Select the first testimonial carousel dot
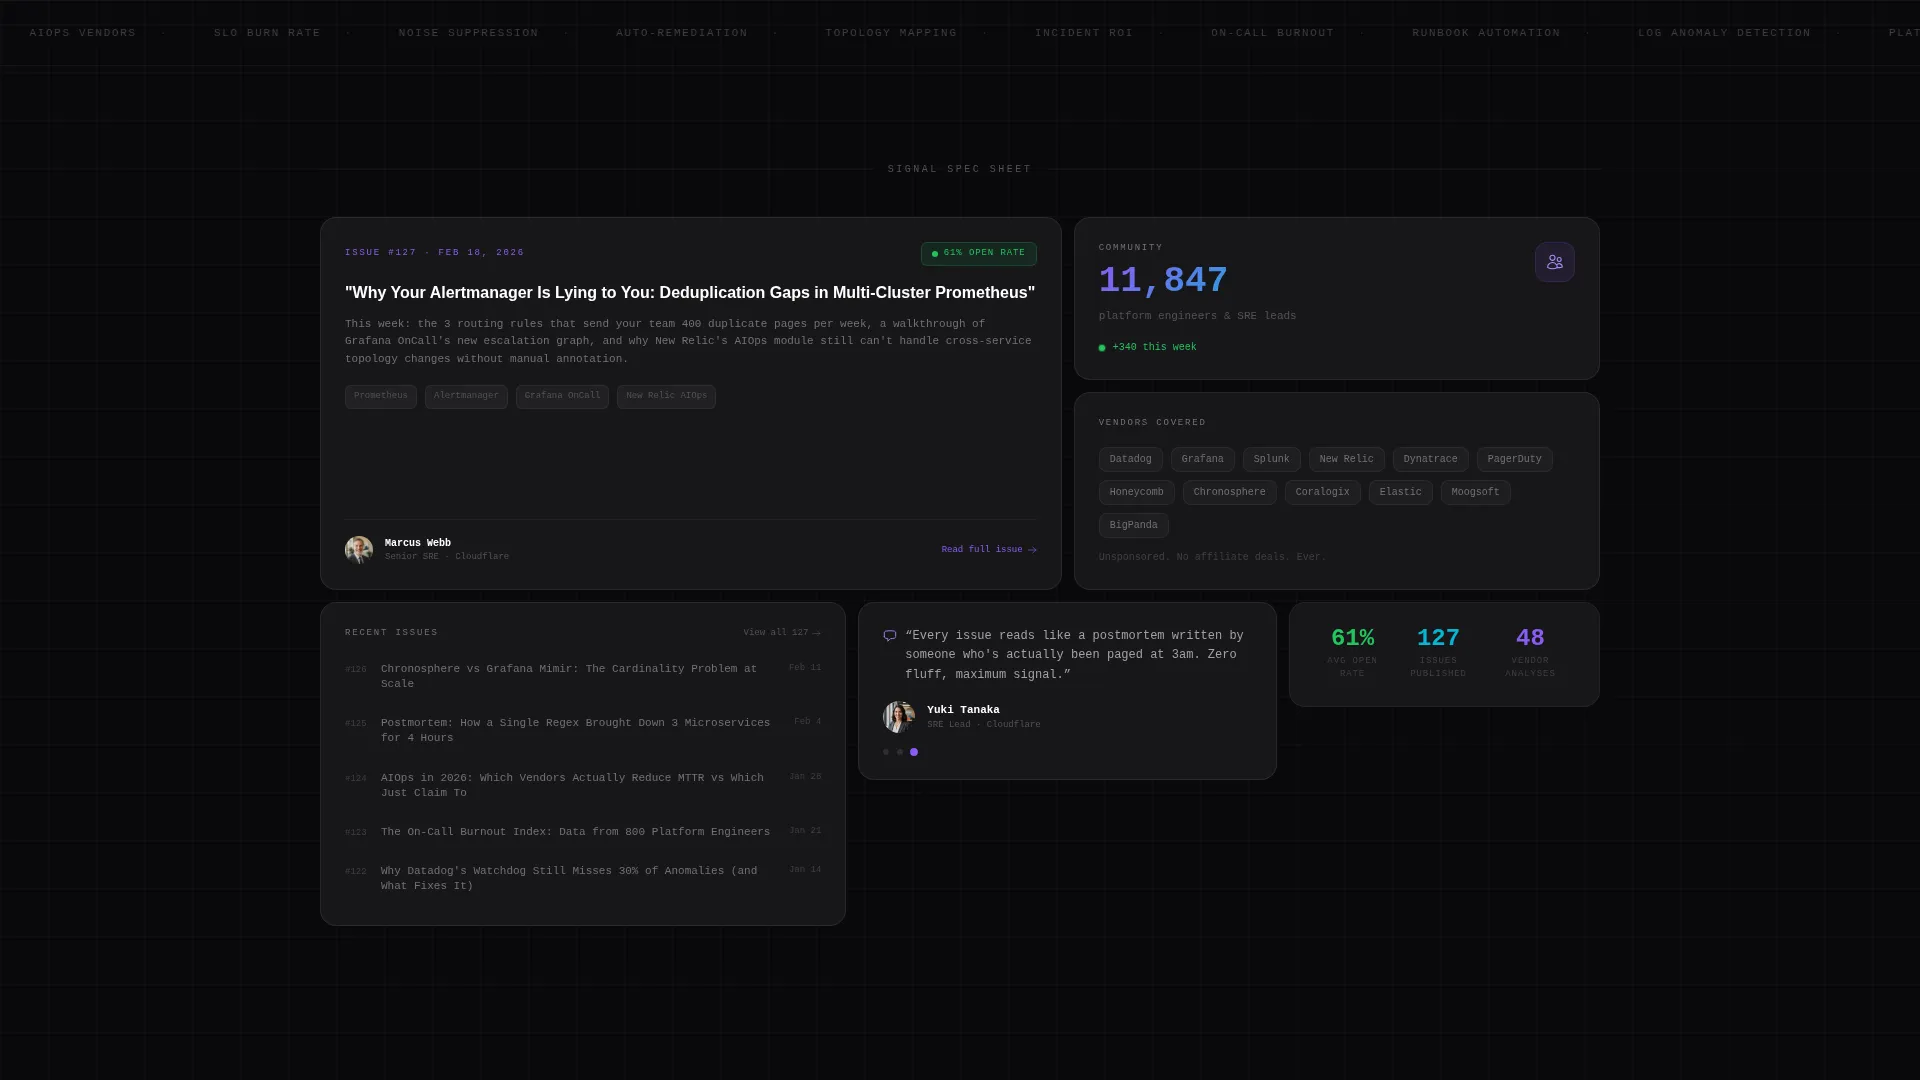The width and height of the screenshot is (1920, 1080). coord(886,752)
